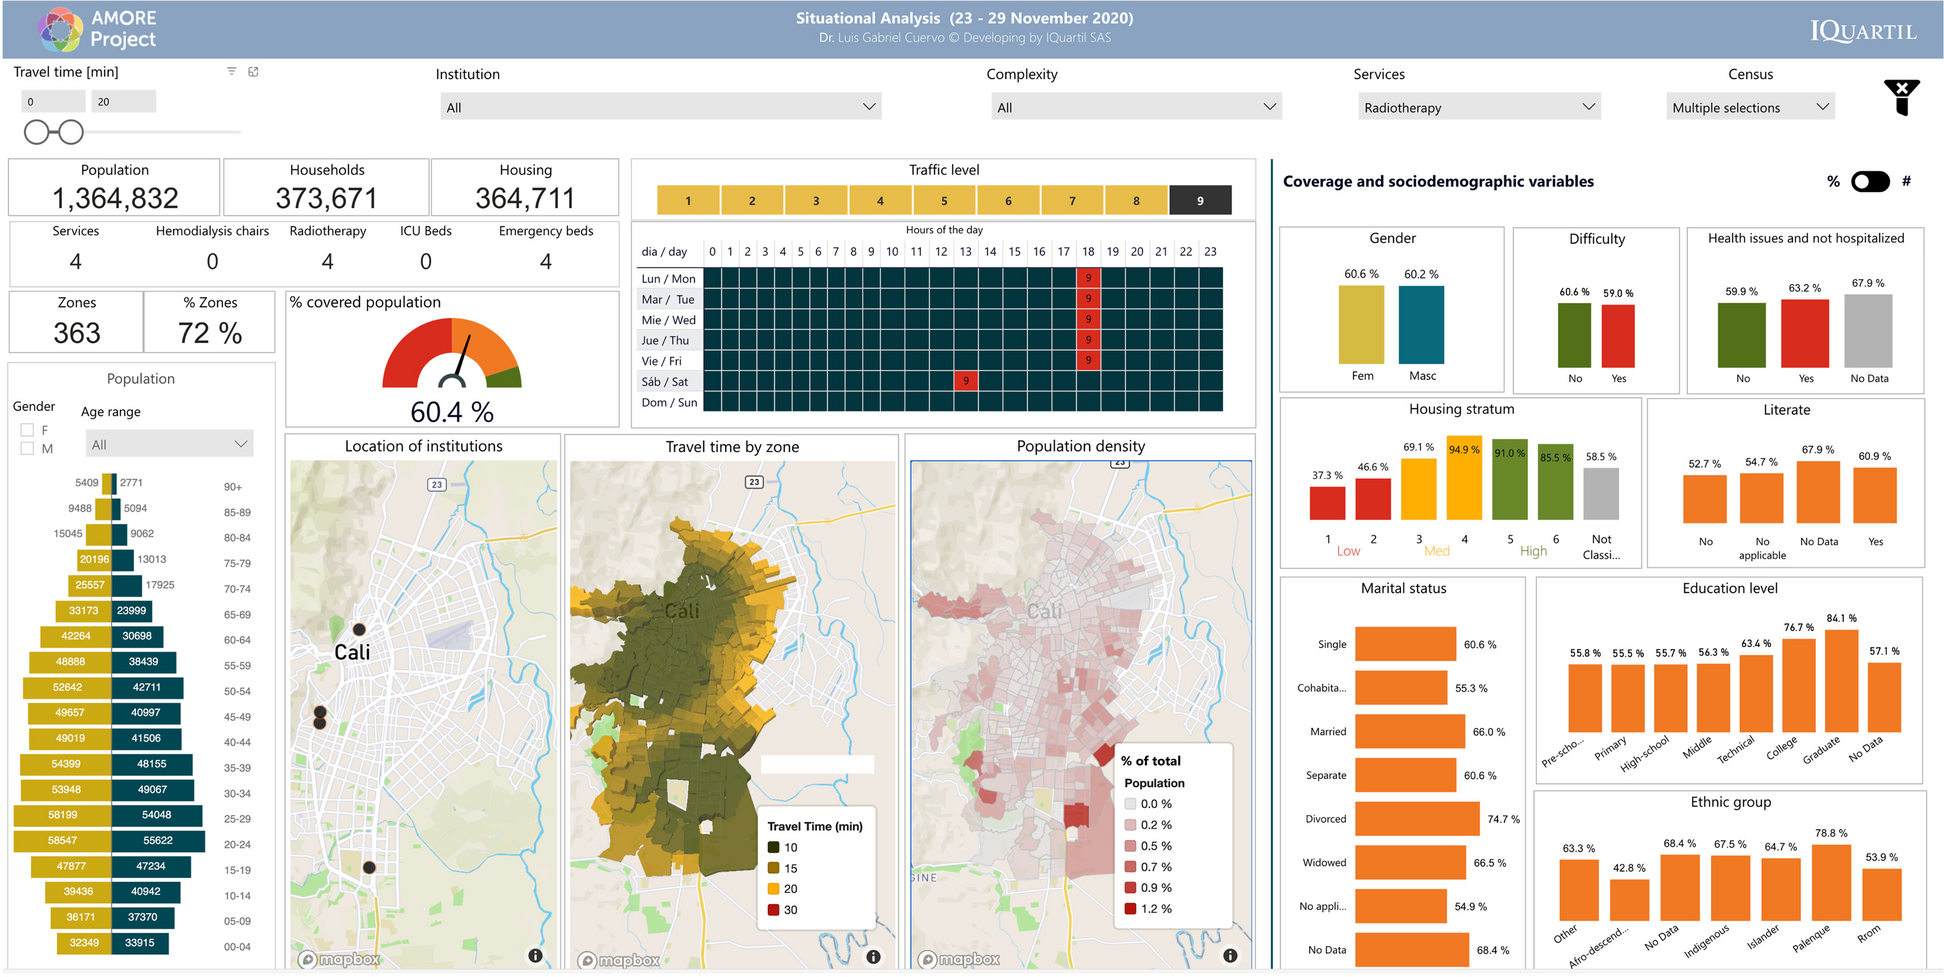
Task: Click the % covered population gauge
Action: click(452, 354)
